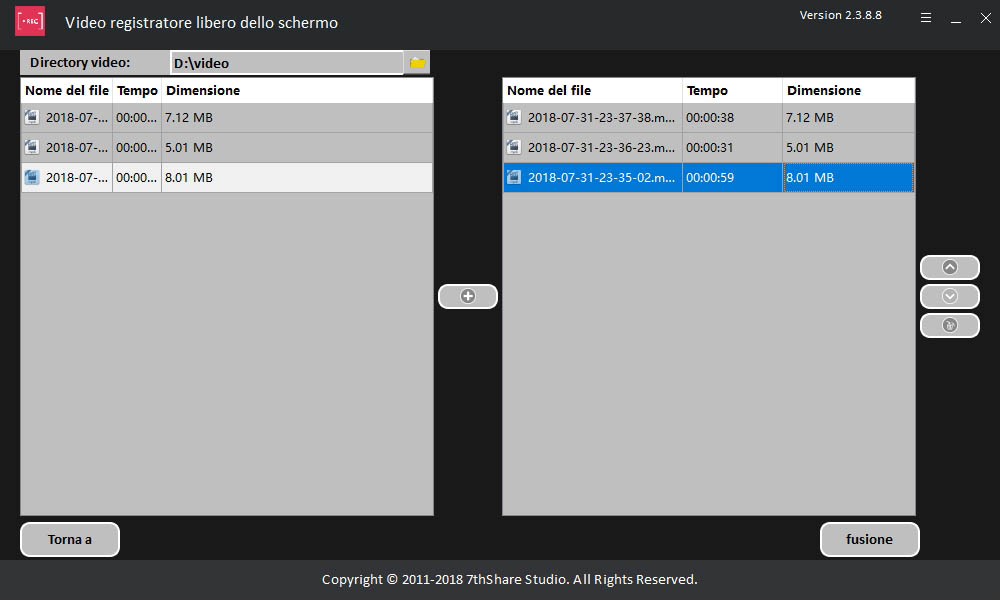Close the recorder window

click(985, 18)
